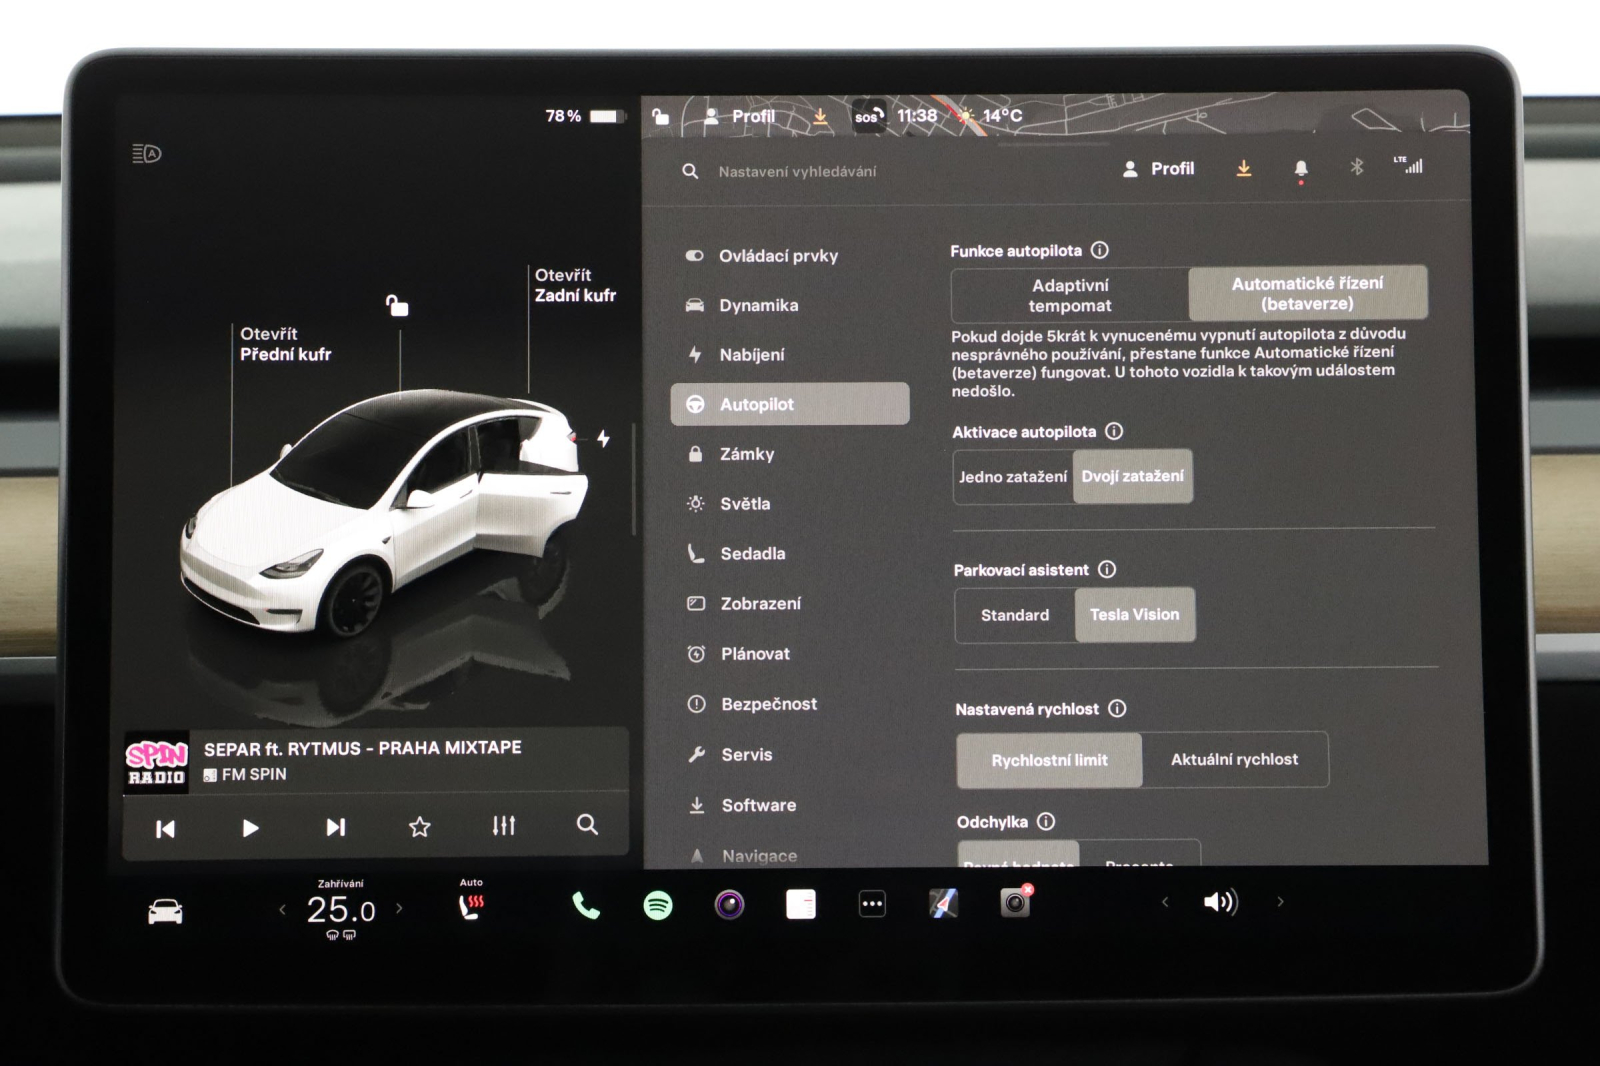Screen dimensions: 1600x1066
Task: Open navigation via the arrow icon
Action: (x=944, y=905)
